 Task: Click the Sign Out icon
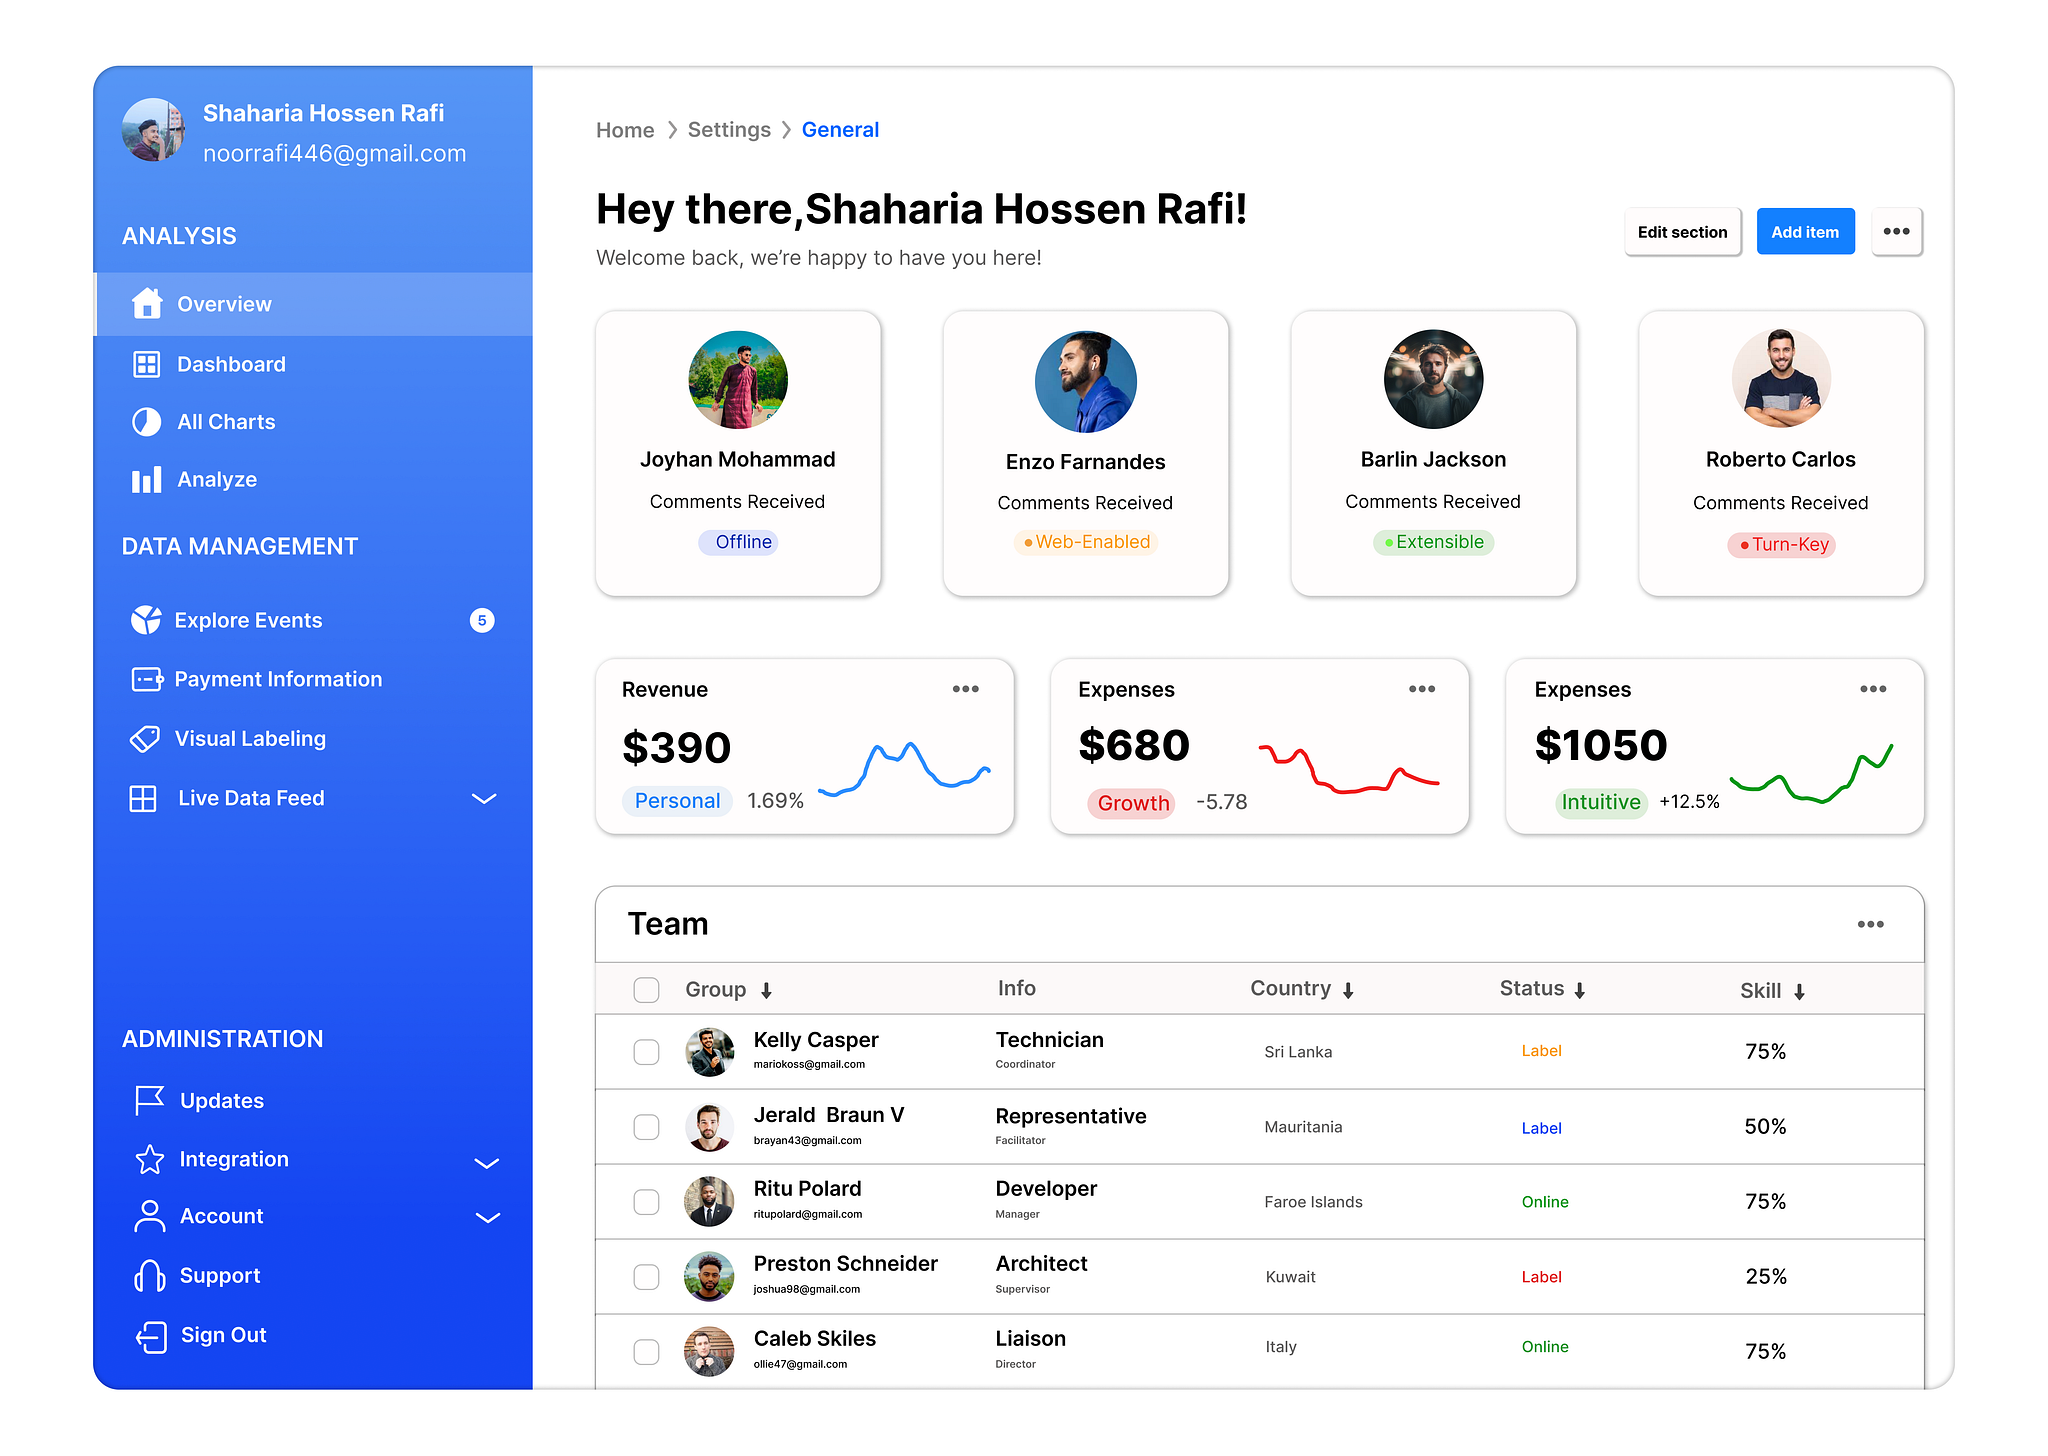coord(151,1336)
